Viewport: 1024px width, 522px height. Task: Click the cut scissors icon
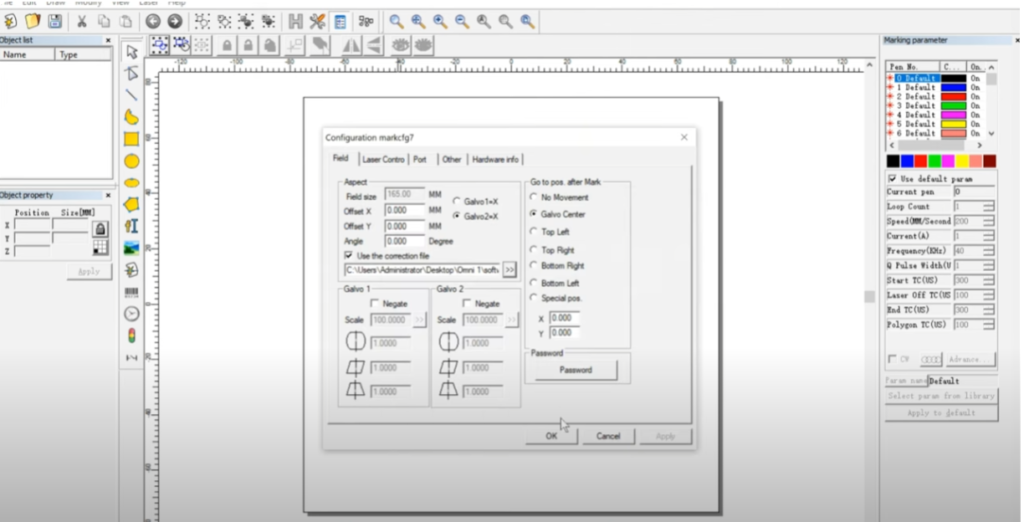(x=81, y=21)
